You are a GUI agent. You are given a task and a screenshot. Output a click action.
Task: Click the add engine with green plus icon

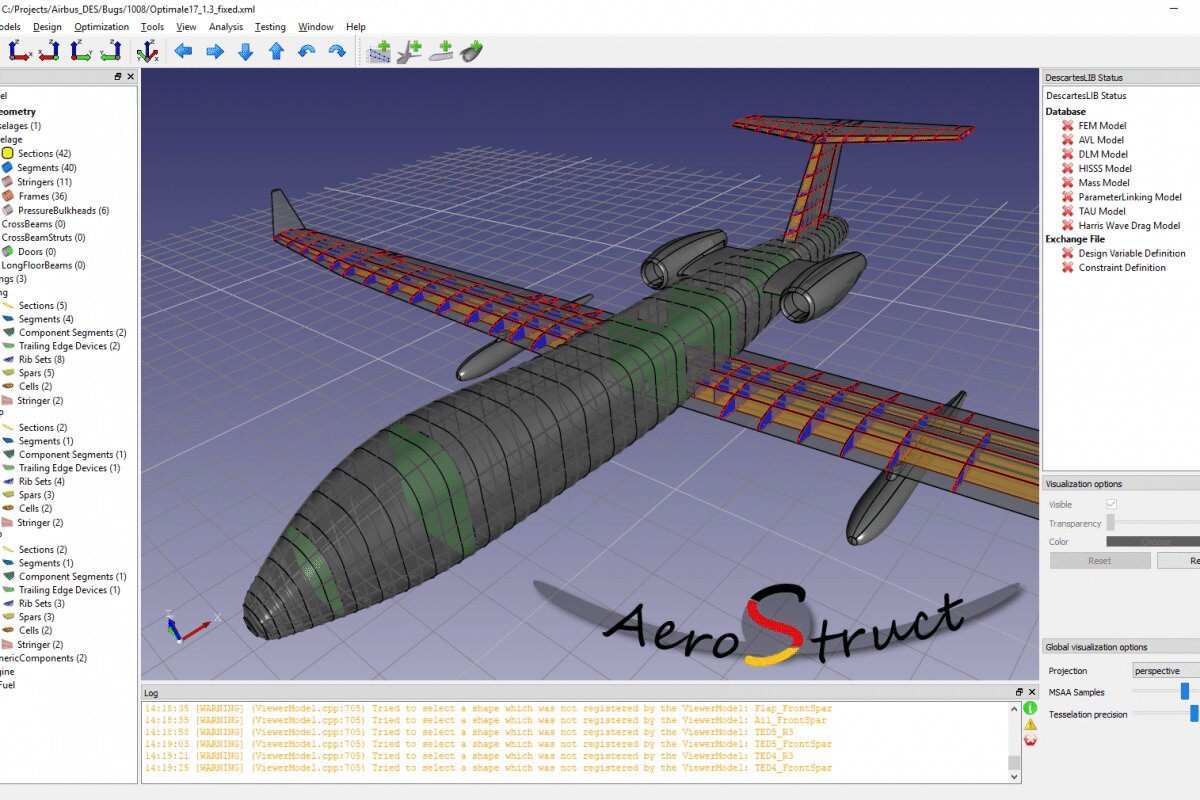click(470, 51)
